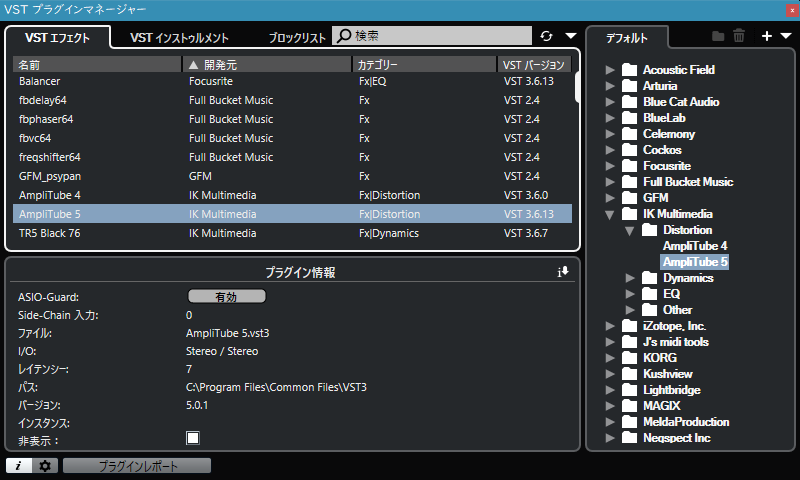800x480 pixels.
Task: Click the Neqspect Inc folder icon
Action: tap(630, 438)
